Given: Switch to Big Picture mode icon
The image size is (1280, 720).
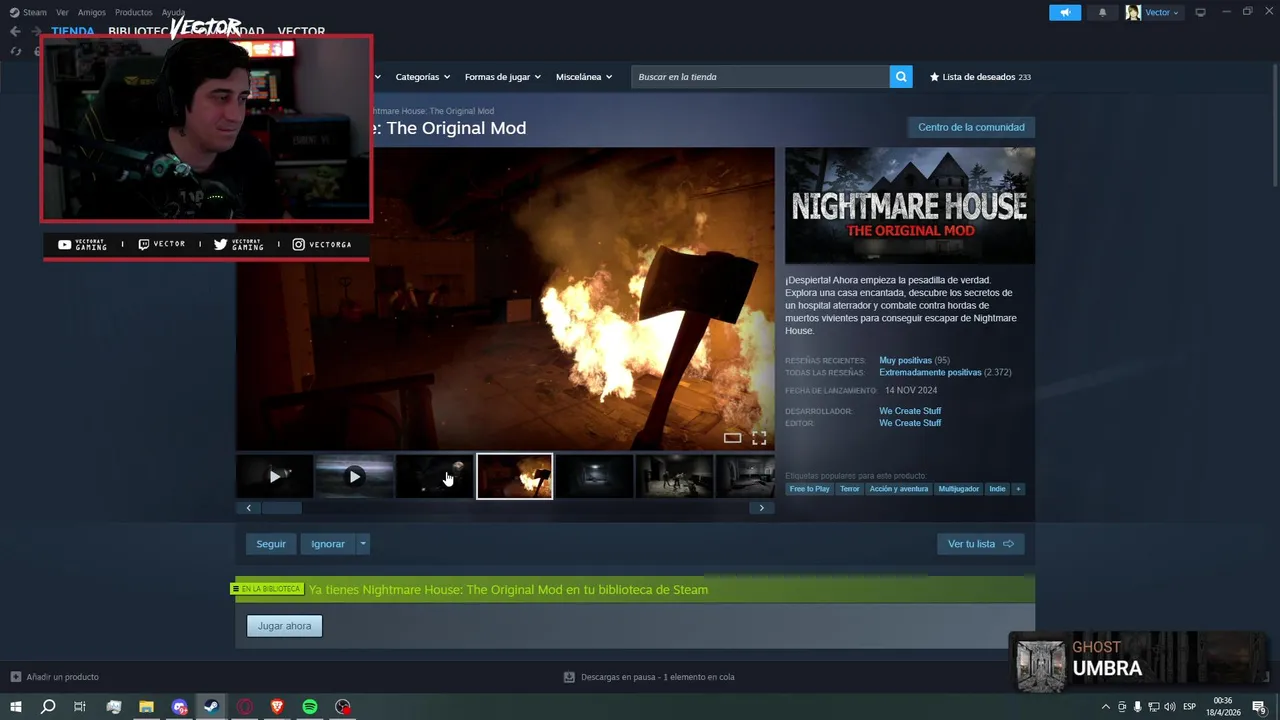Looking at the screenshot, I should pos(1200,12).
